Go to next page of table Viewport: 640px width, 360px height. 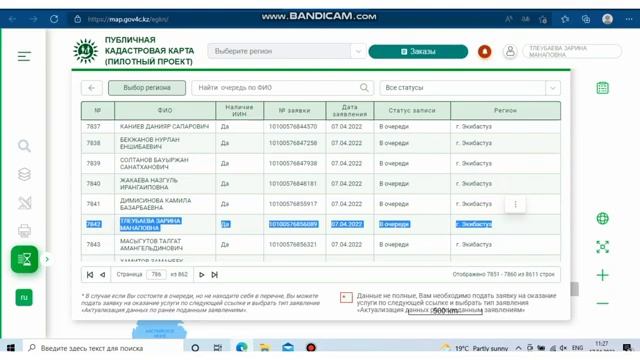point(201,275)
